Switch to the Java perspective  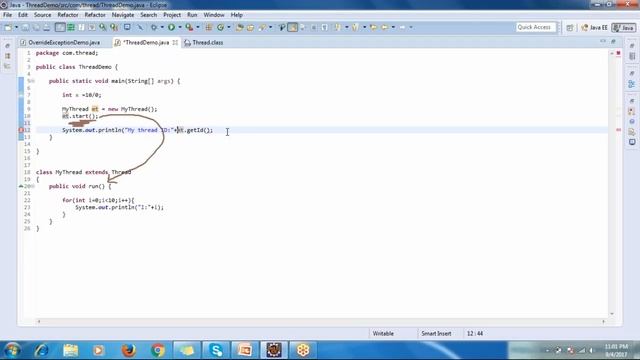[x=624, y=28]
